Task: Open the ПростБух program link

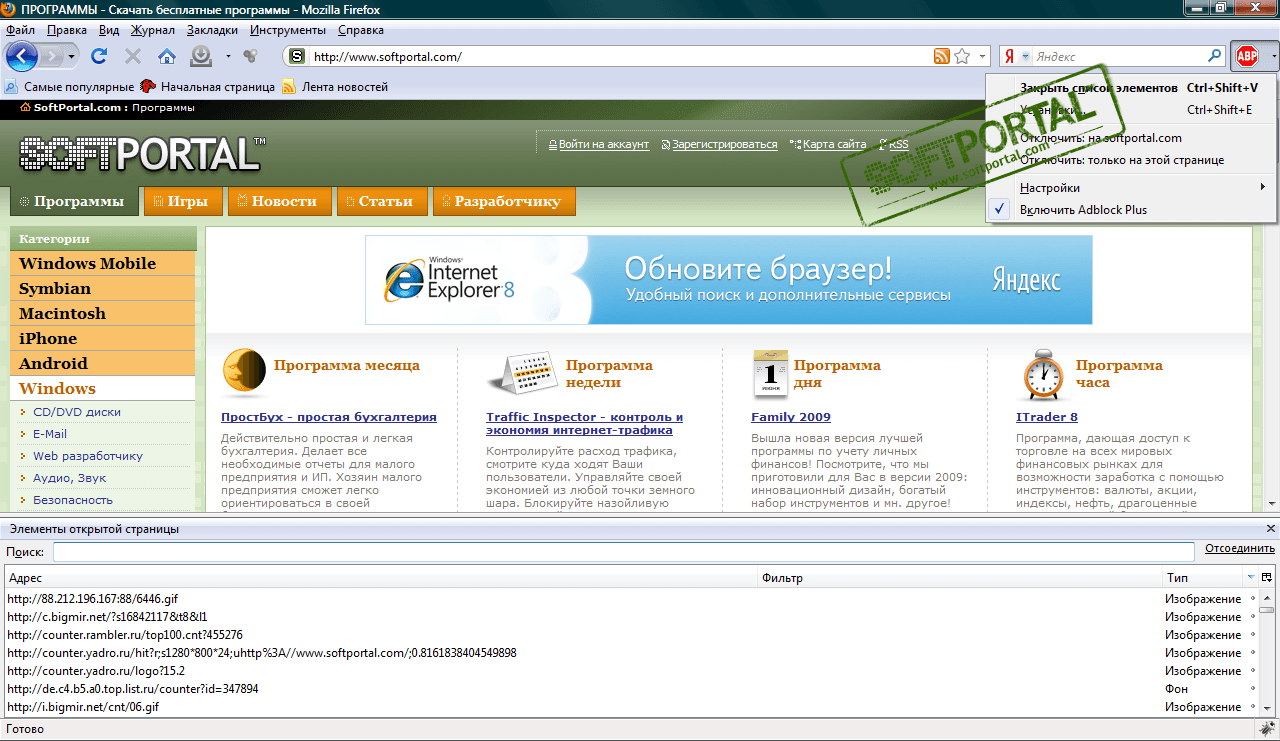Action: click(329, 417)
